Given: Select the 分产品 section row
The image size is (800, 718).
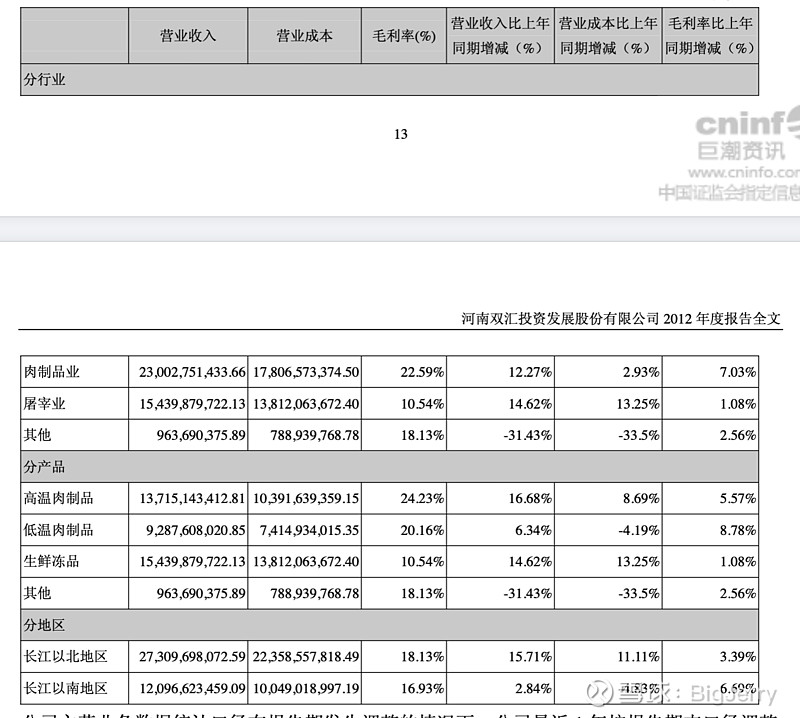Looking at the screenshot, I should coord(389,466).
